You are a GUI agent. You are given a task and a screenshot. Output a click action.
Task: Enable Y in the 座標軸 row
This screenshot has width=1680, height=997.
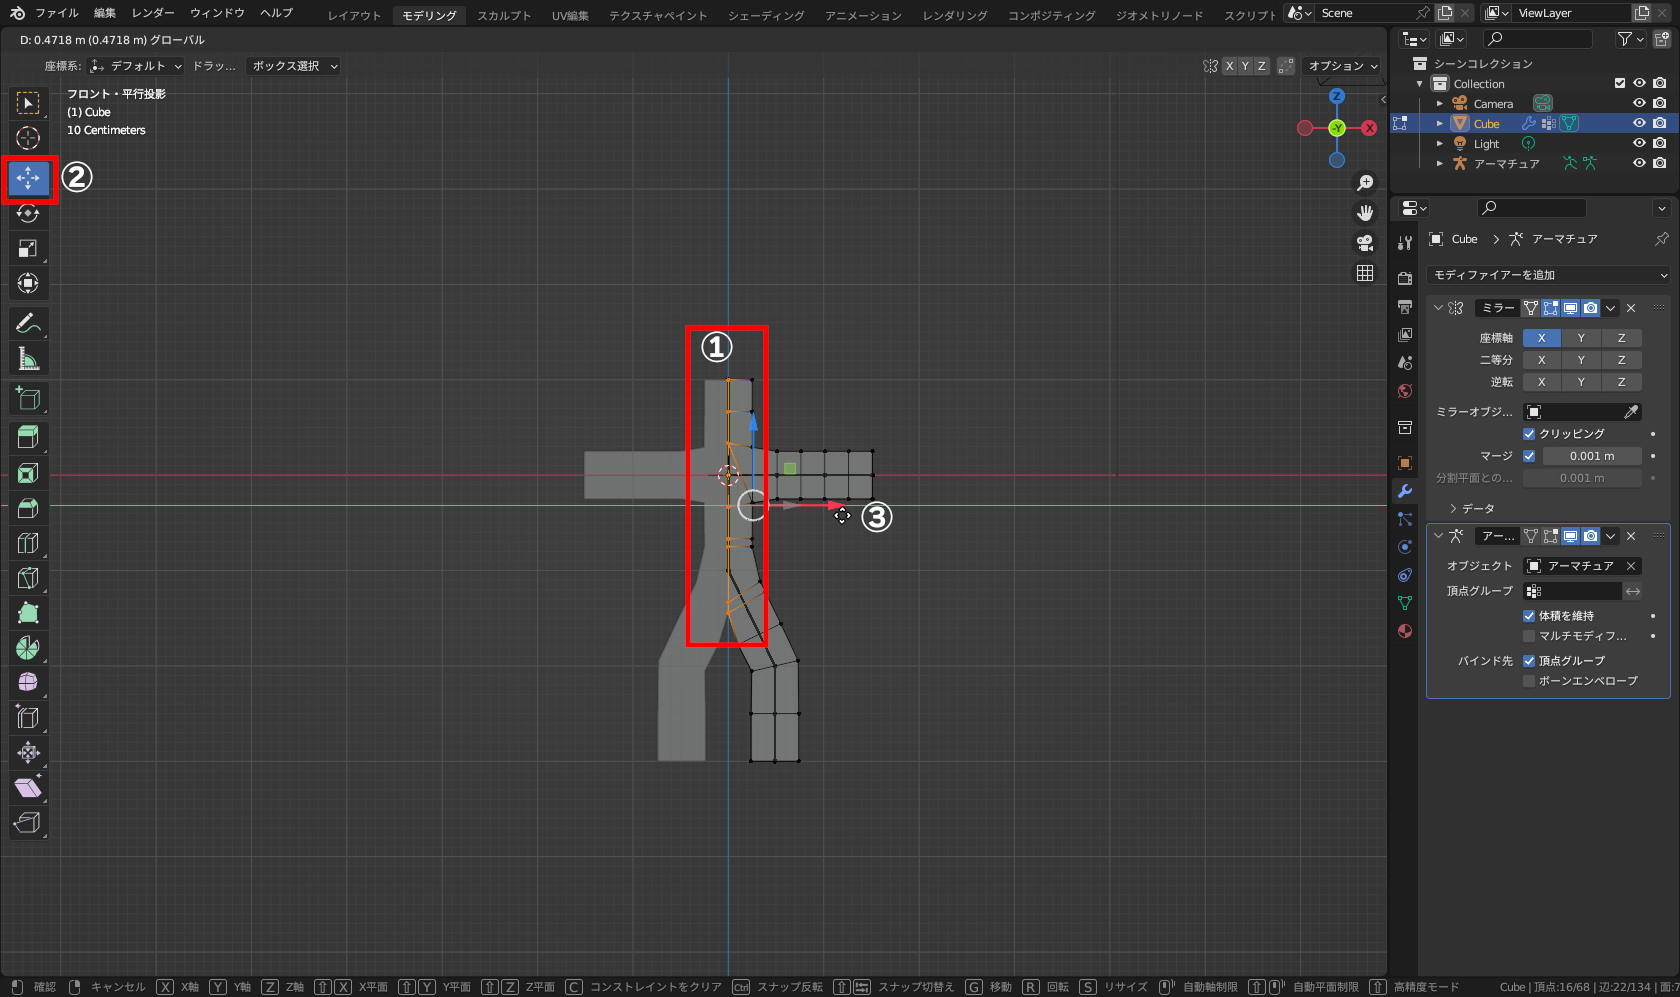coord(1581,338)
